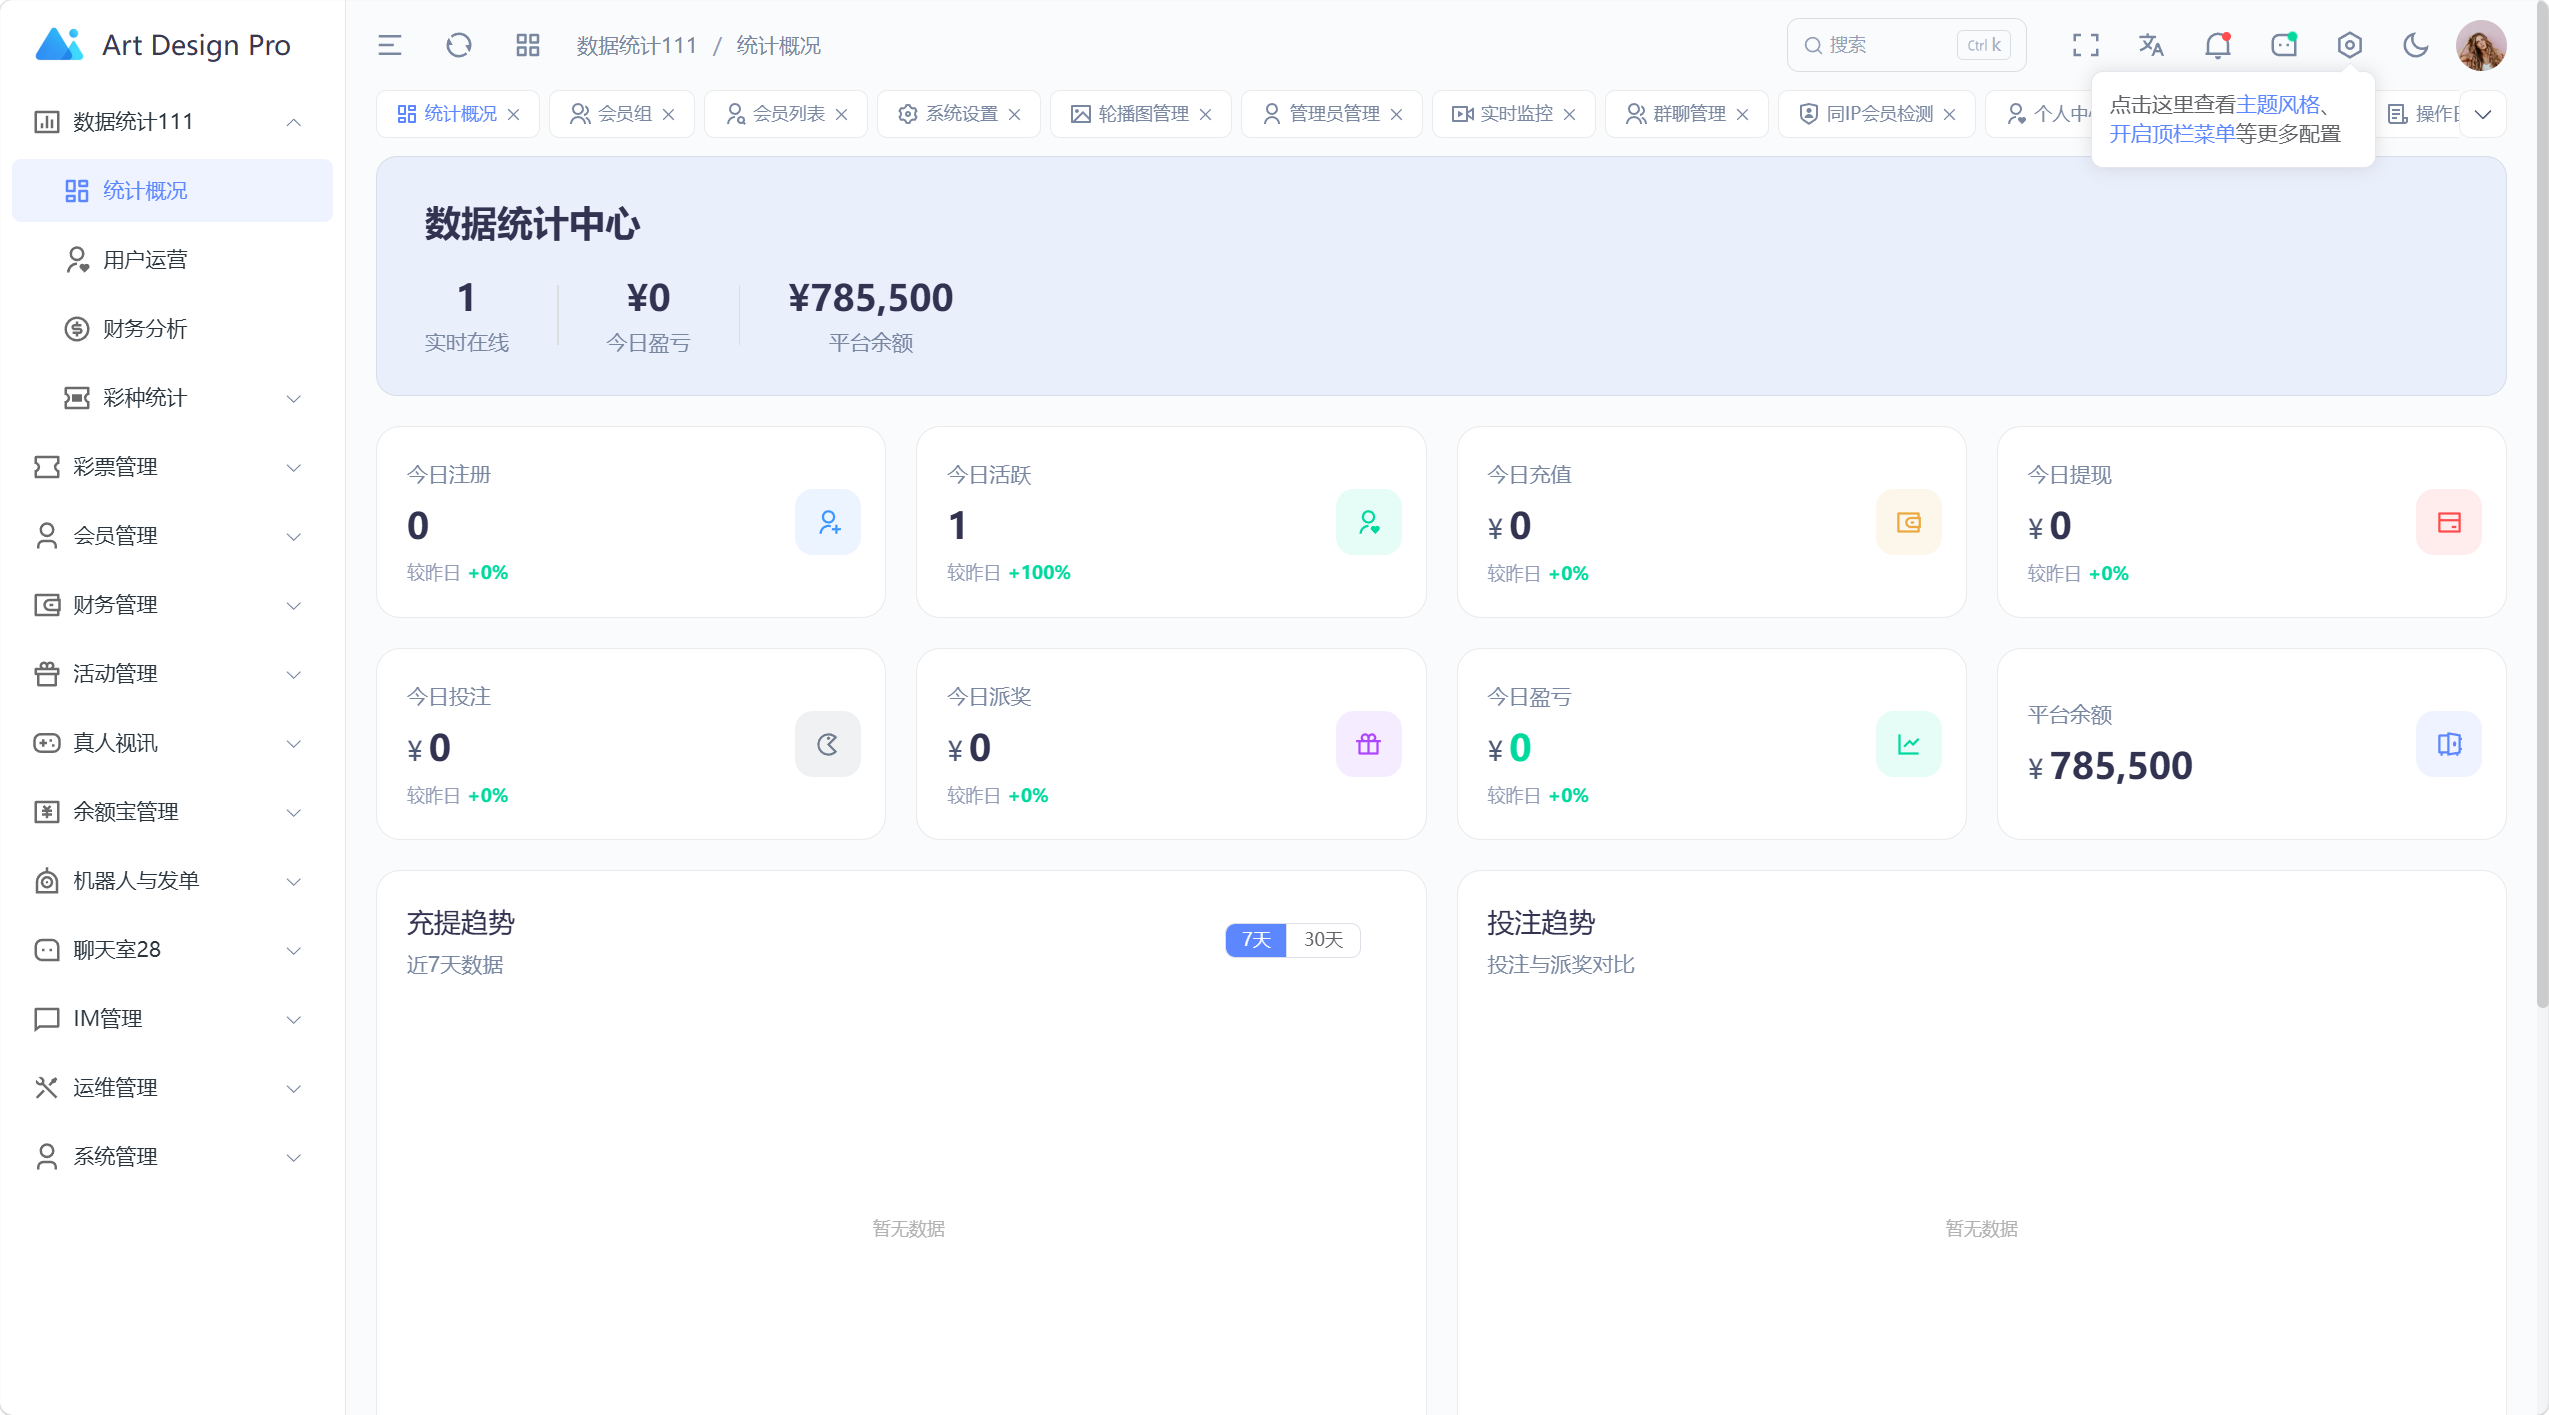Open the 财务分析 sidebar item
The image size is (2549, 1415).
tap(172, 329)
